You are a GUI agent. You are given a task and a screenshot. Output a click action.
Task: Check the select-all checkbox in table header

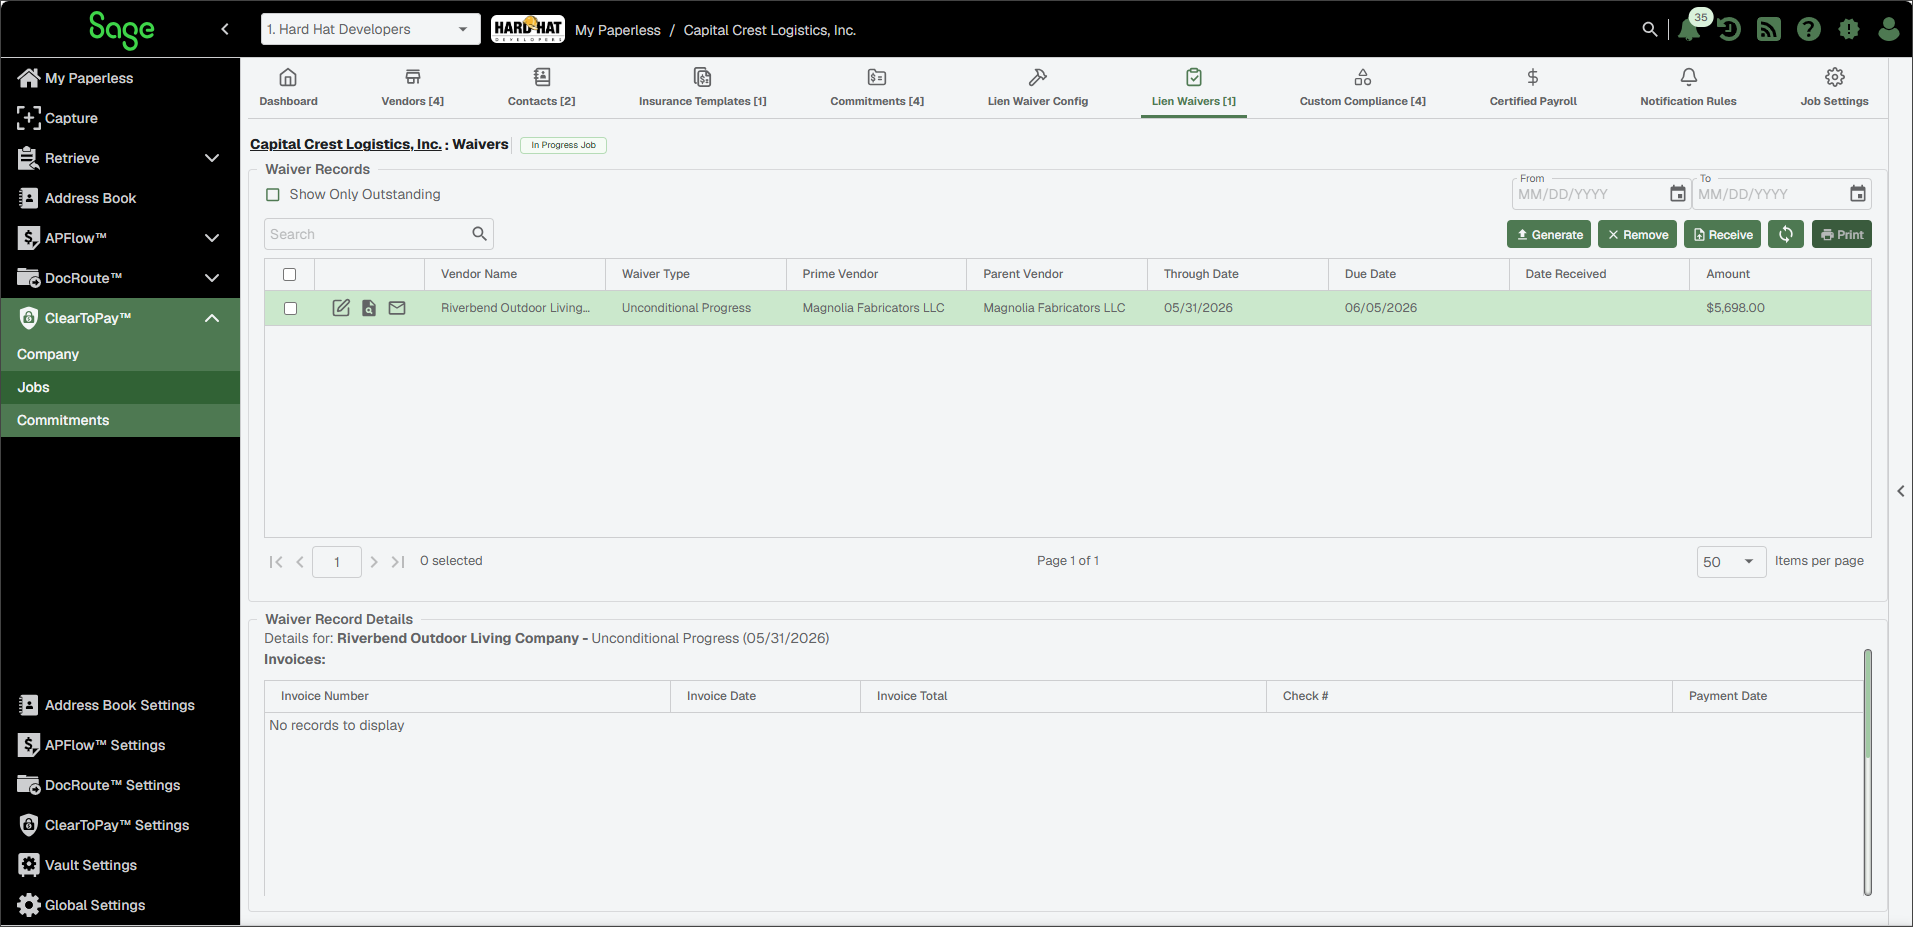pos(290,274)
